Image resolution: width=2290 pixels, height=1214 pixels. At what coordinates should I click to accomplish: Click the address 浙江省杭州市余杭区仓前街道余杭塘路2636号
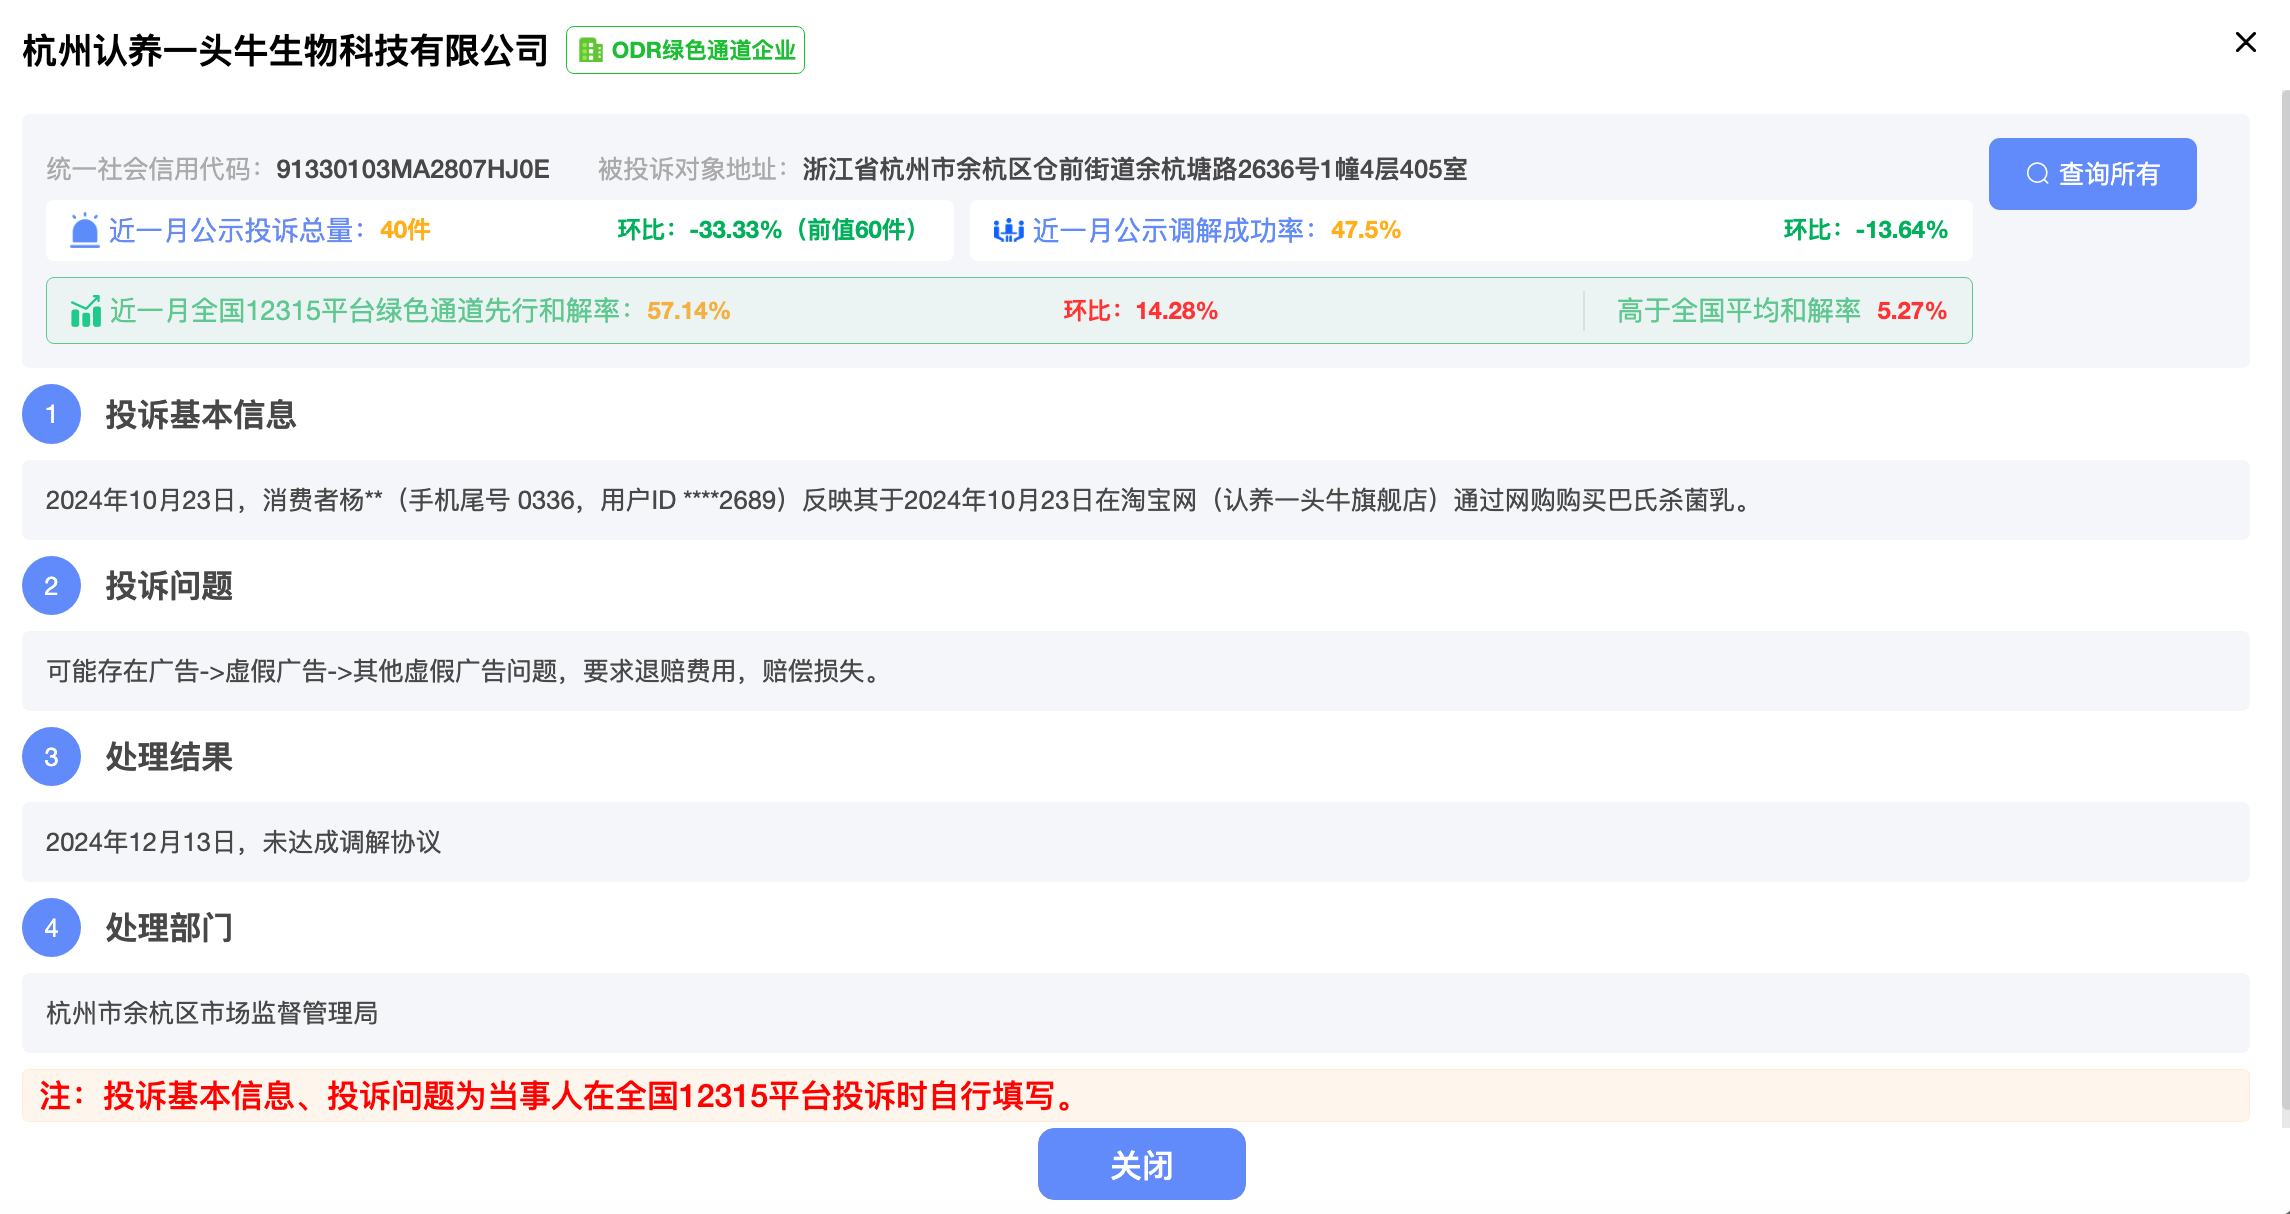(1135, 169)
